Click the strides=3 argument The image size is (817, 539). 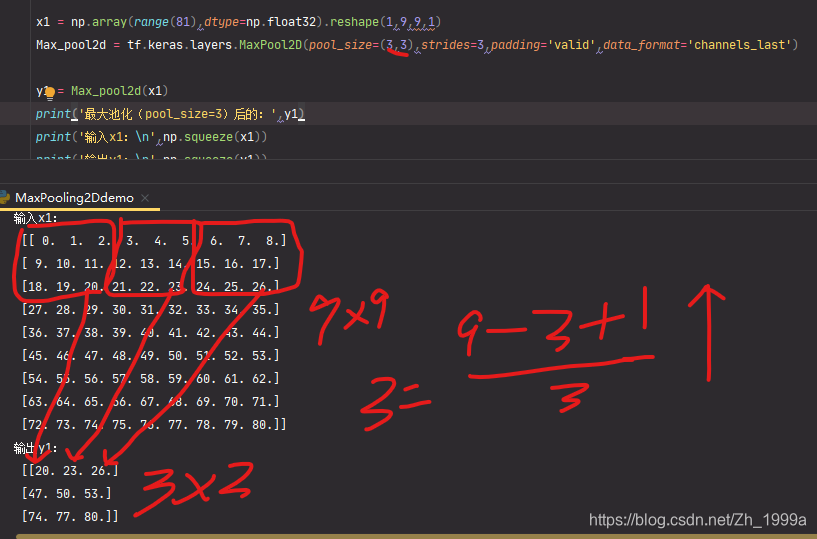coord(452,45)
